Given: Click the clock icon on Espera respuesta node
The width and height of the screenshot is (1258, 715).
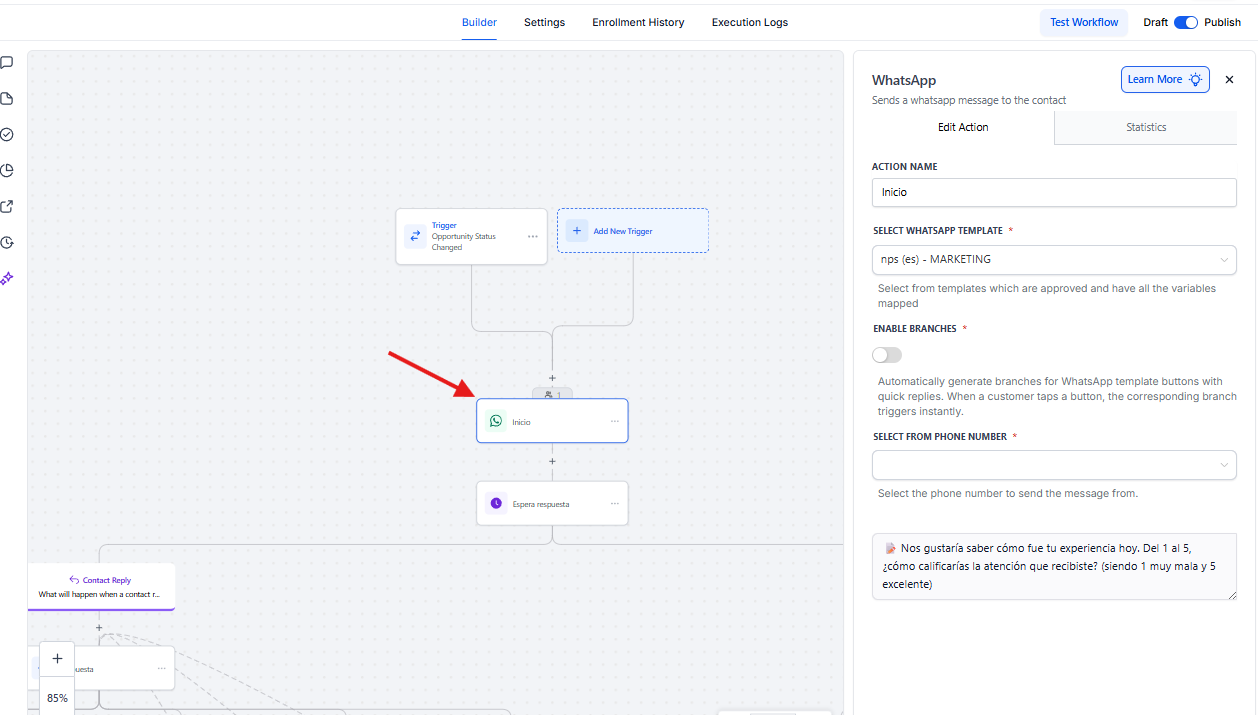Looking at the screenshot, I should coord(496,503).
